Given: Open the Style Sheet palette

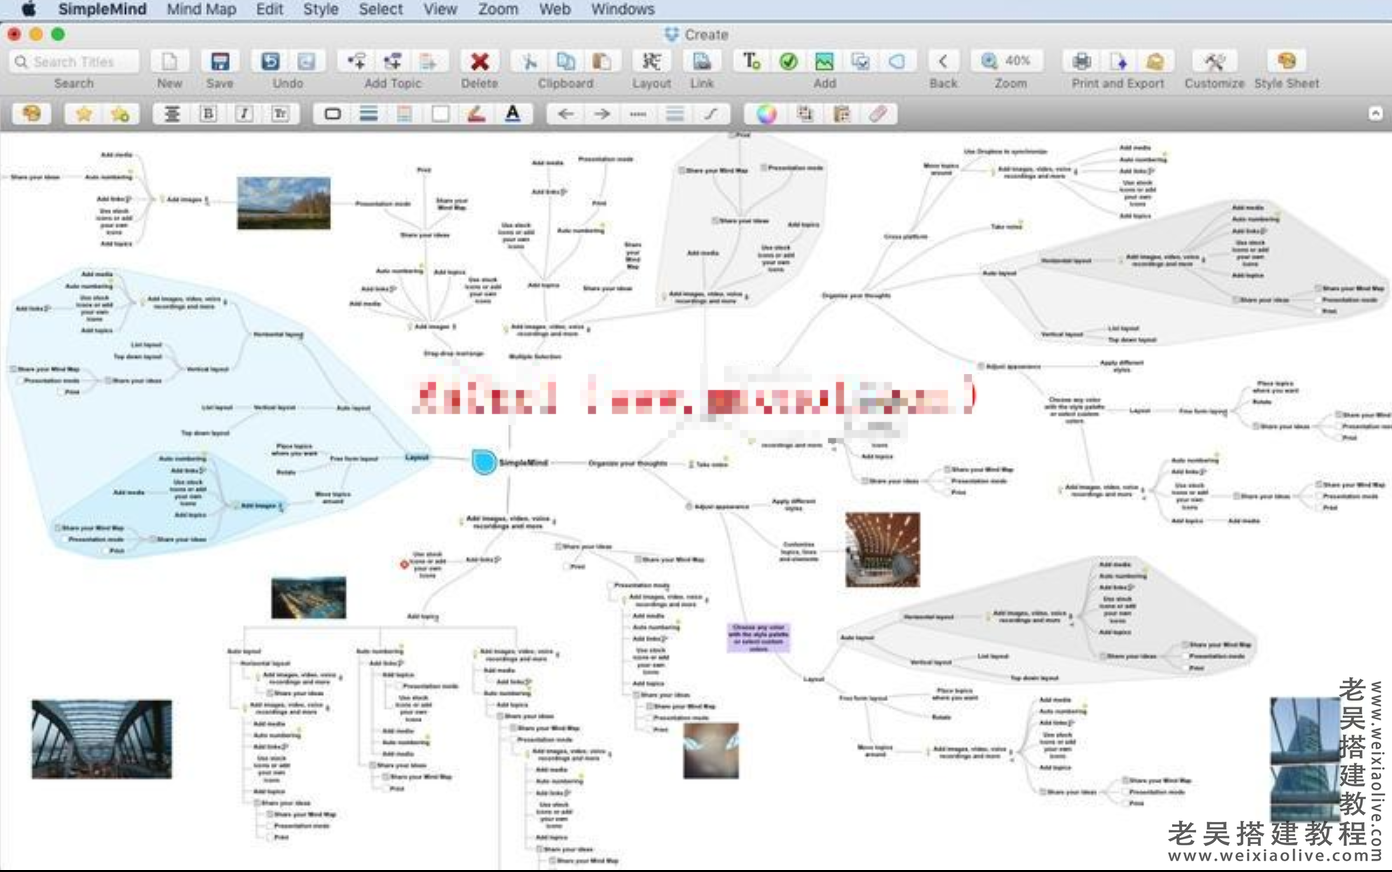Looking at the screenshot, I should pos(1287,61).
